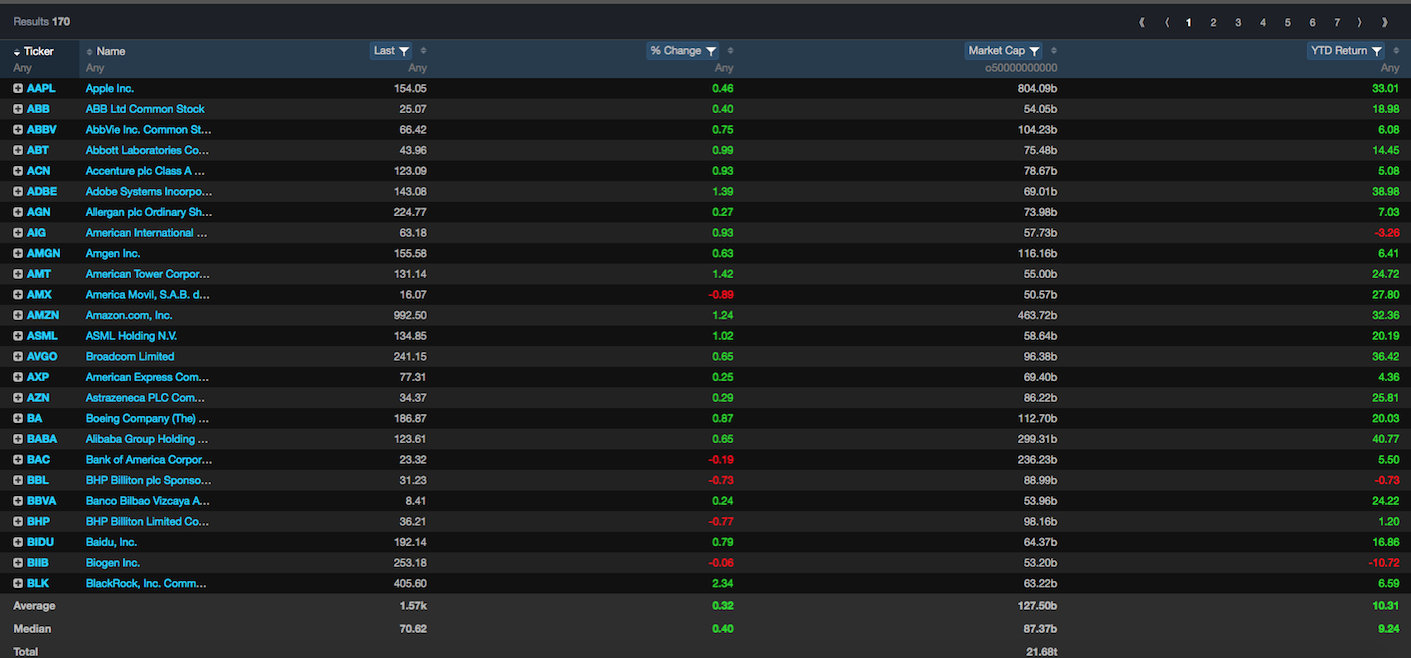The width and height of the screenshot is (1411, 658).
Task: Click the ABT ticker link
Action: (38, 150)
